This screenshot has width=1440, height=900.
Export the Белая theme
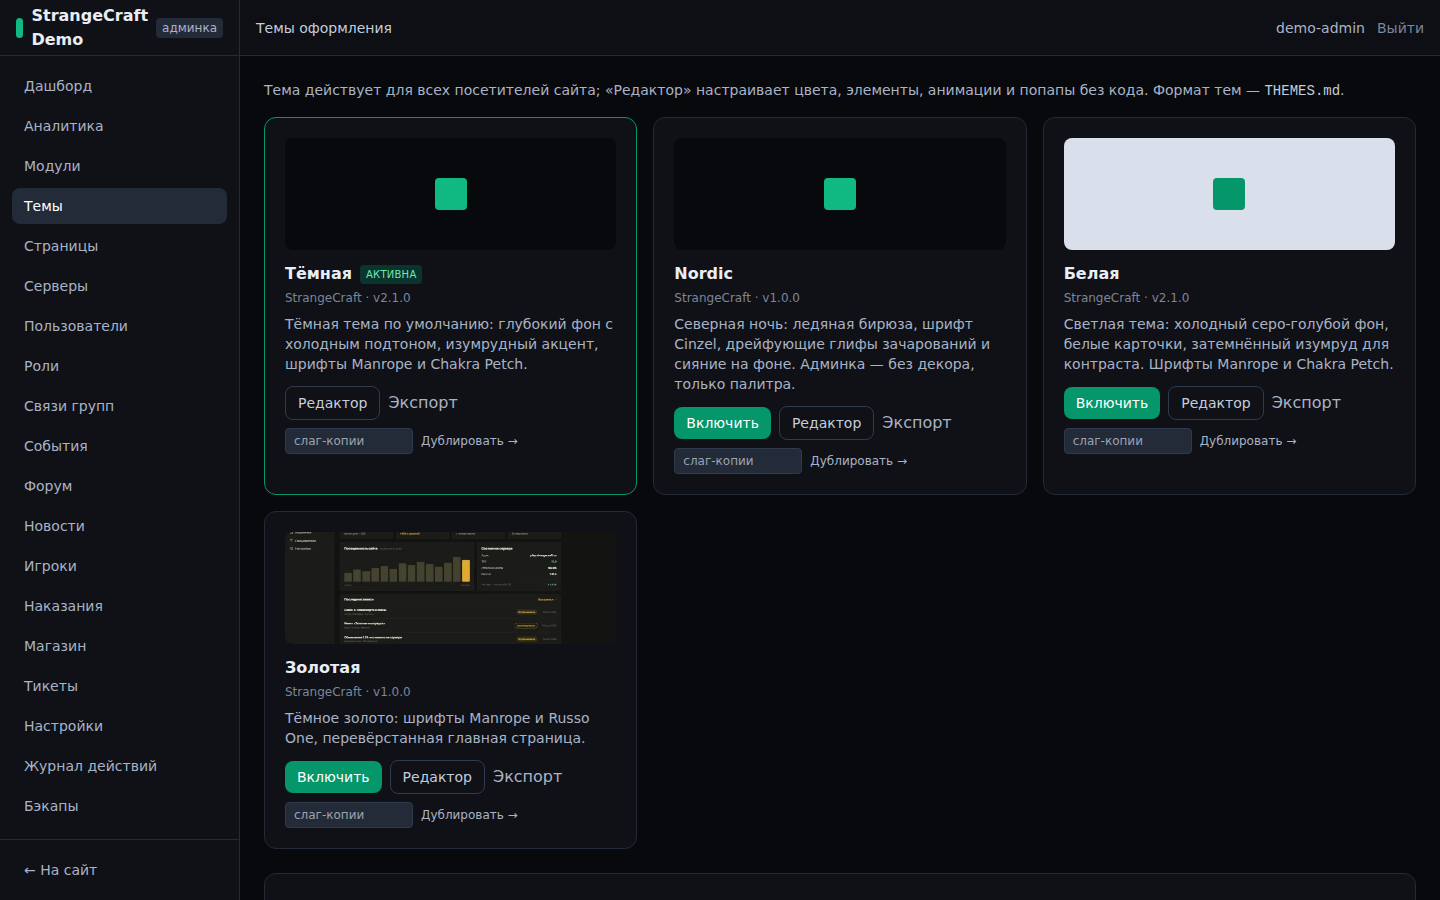(1306, 402)
